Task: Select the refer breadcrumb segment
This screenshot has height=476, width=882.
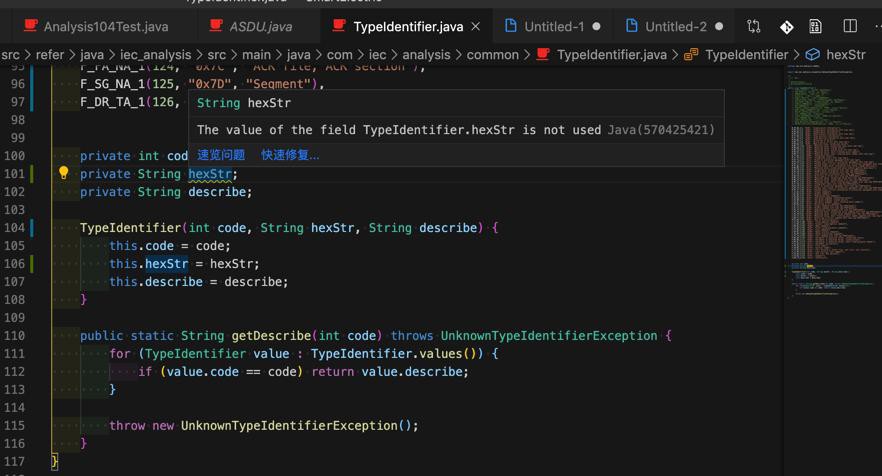Action: 50,55
